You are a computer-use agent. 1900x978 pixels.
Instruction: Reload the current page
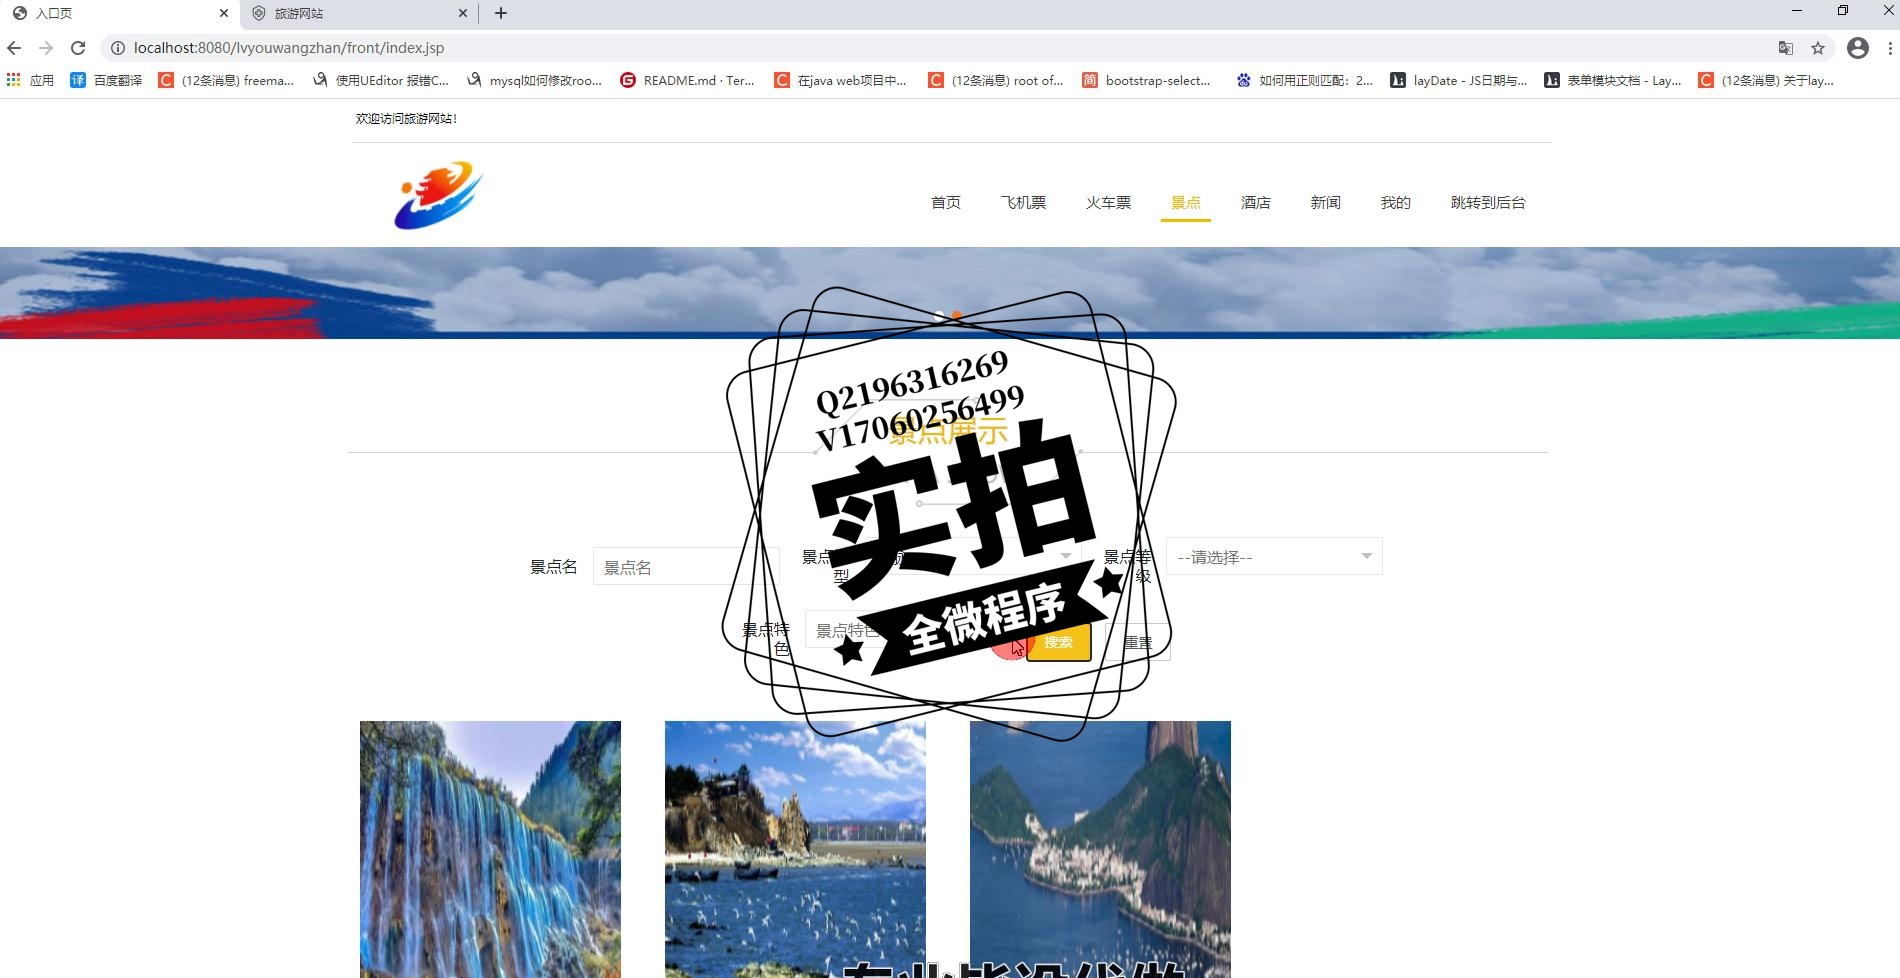(x=78, y=48)
